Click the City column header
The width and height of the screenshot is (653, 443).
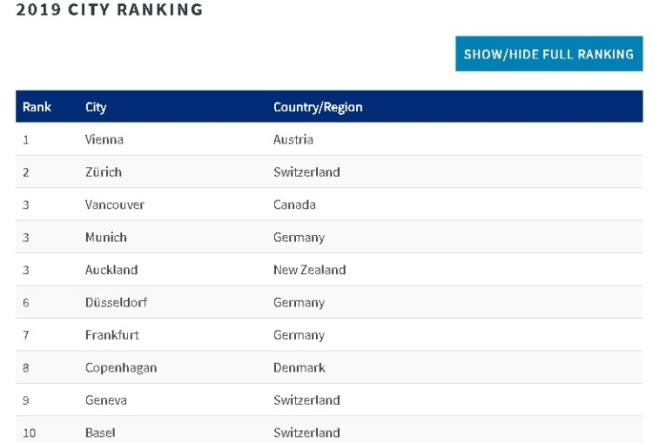(97, 107)
